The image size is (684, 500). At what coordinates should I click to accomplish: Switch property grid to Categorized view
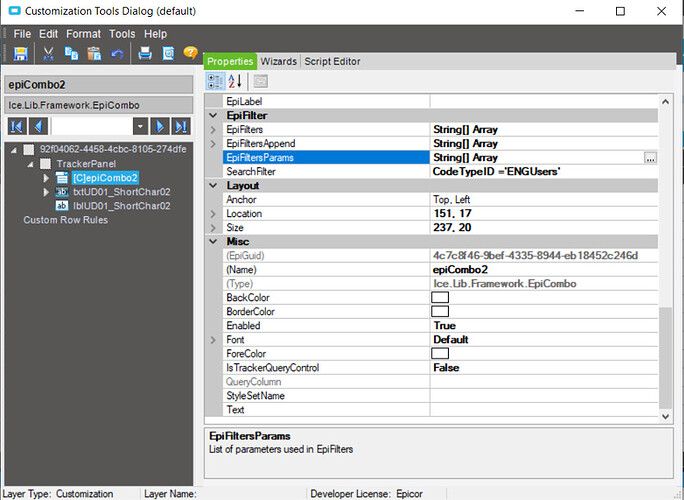215,81
